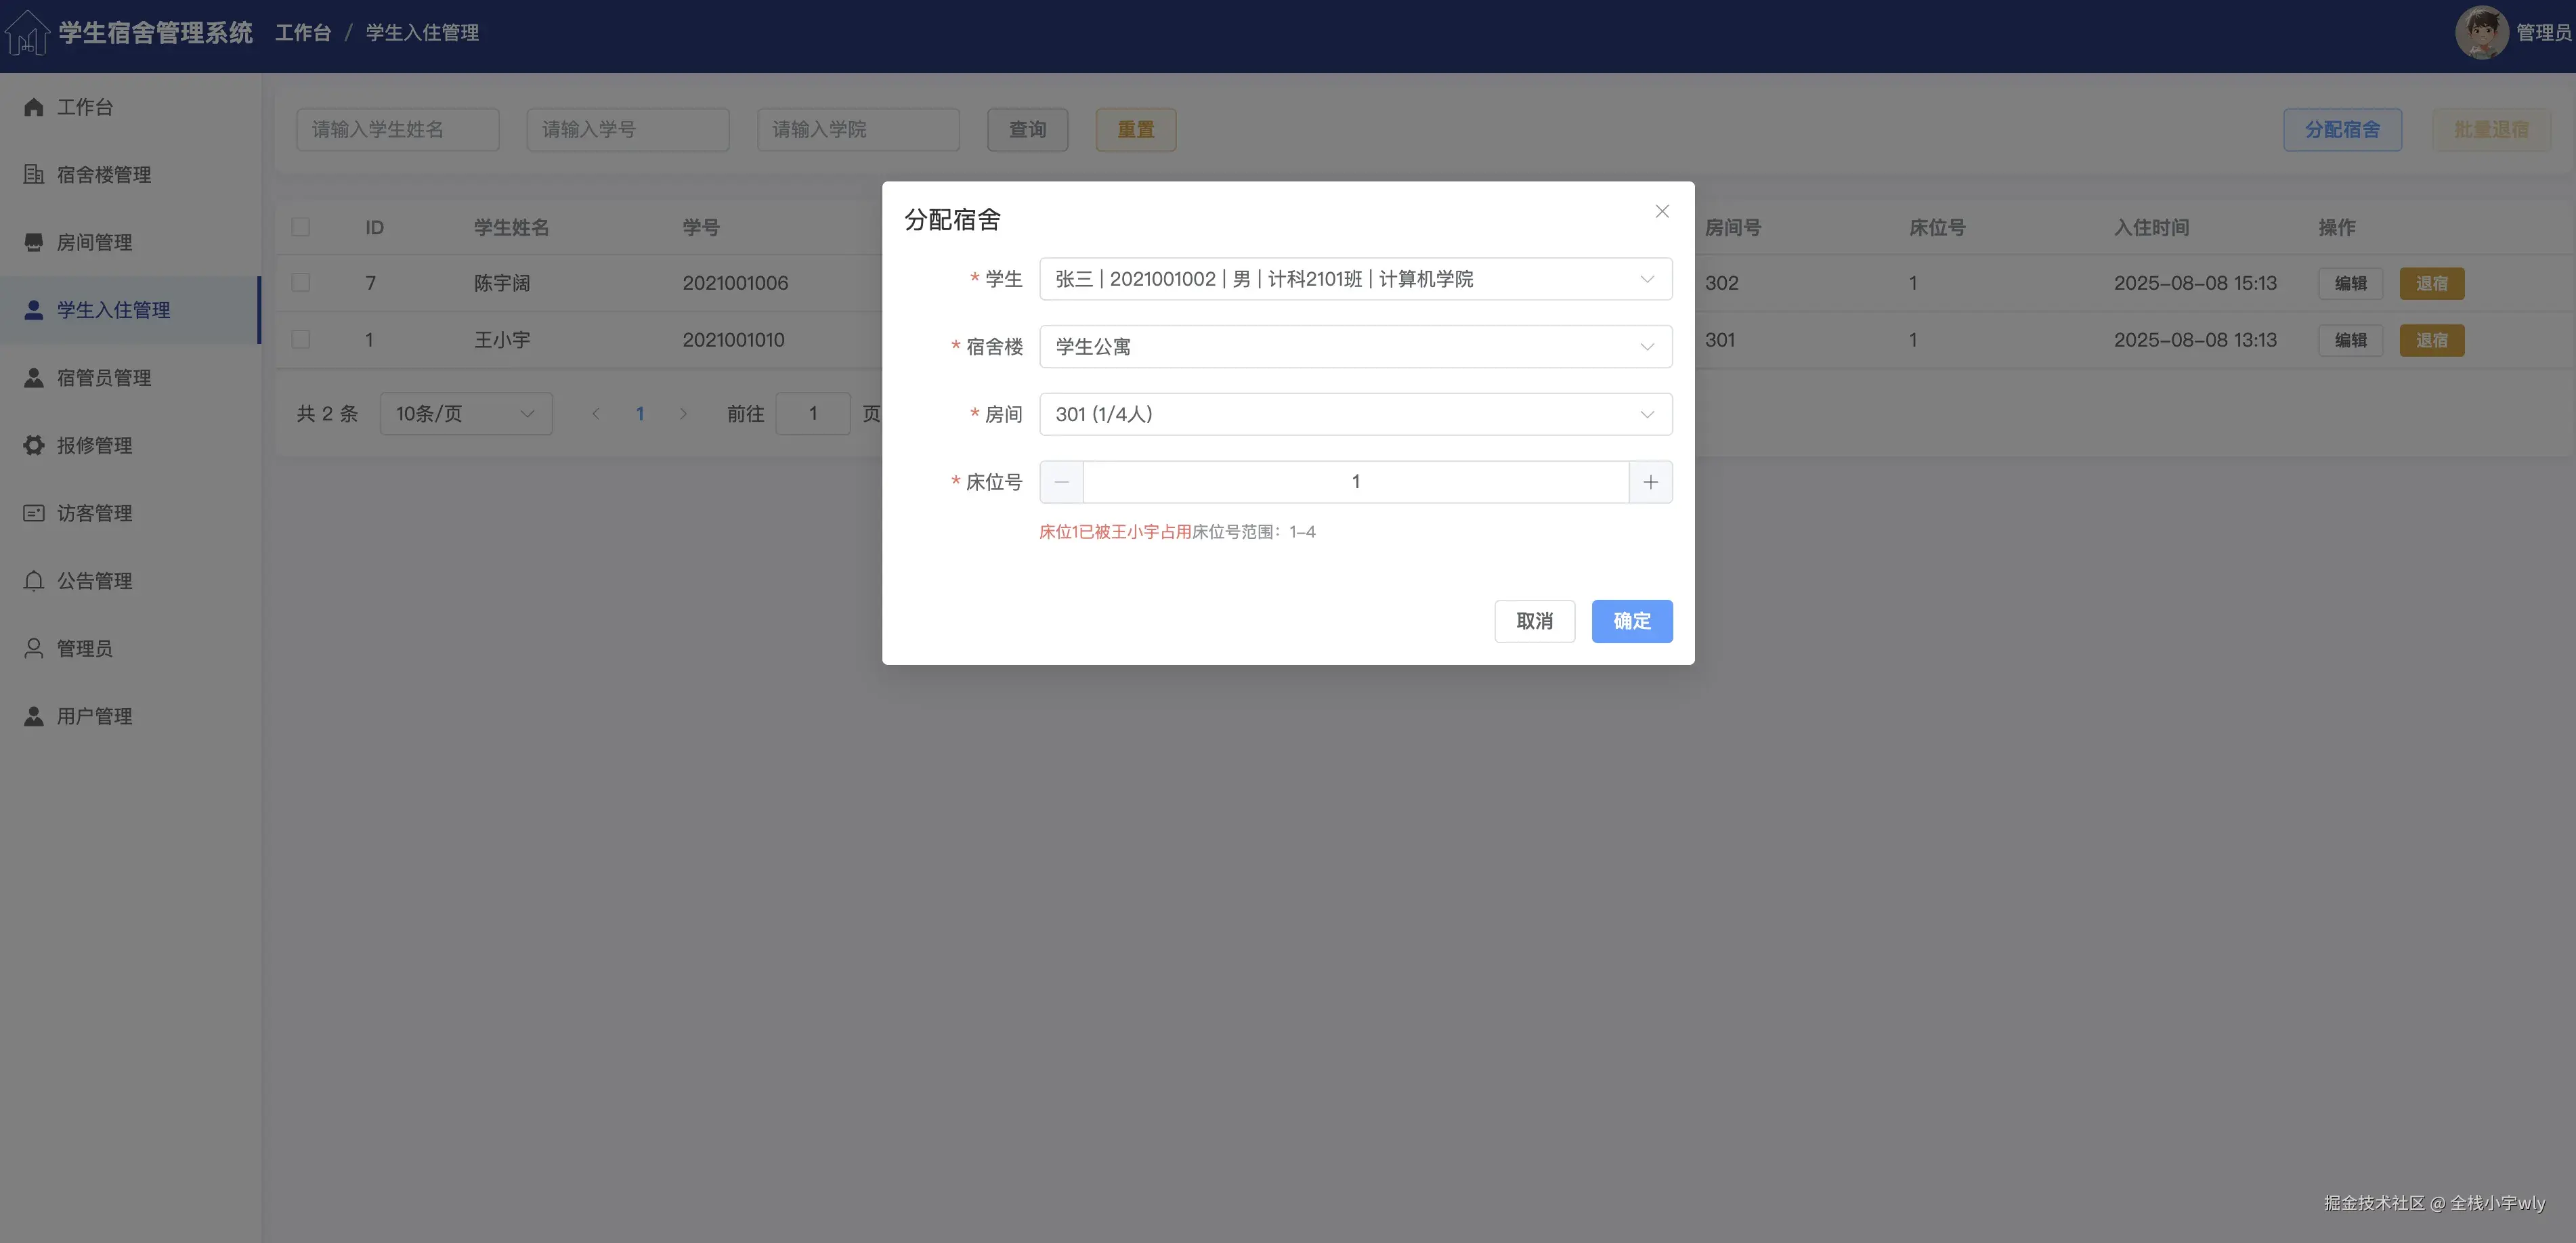
Task: Click the 确定 confirm button
Action: 1631,621
